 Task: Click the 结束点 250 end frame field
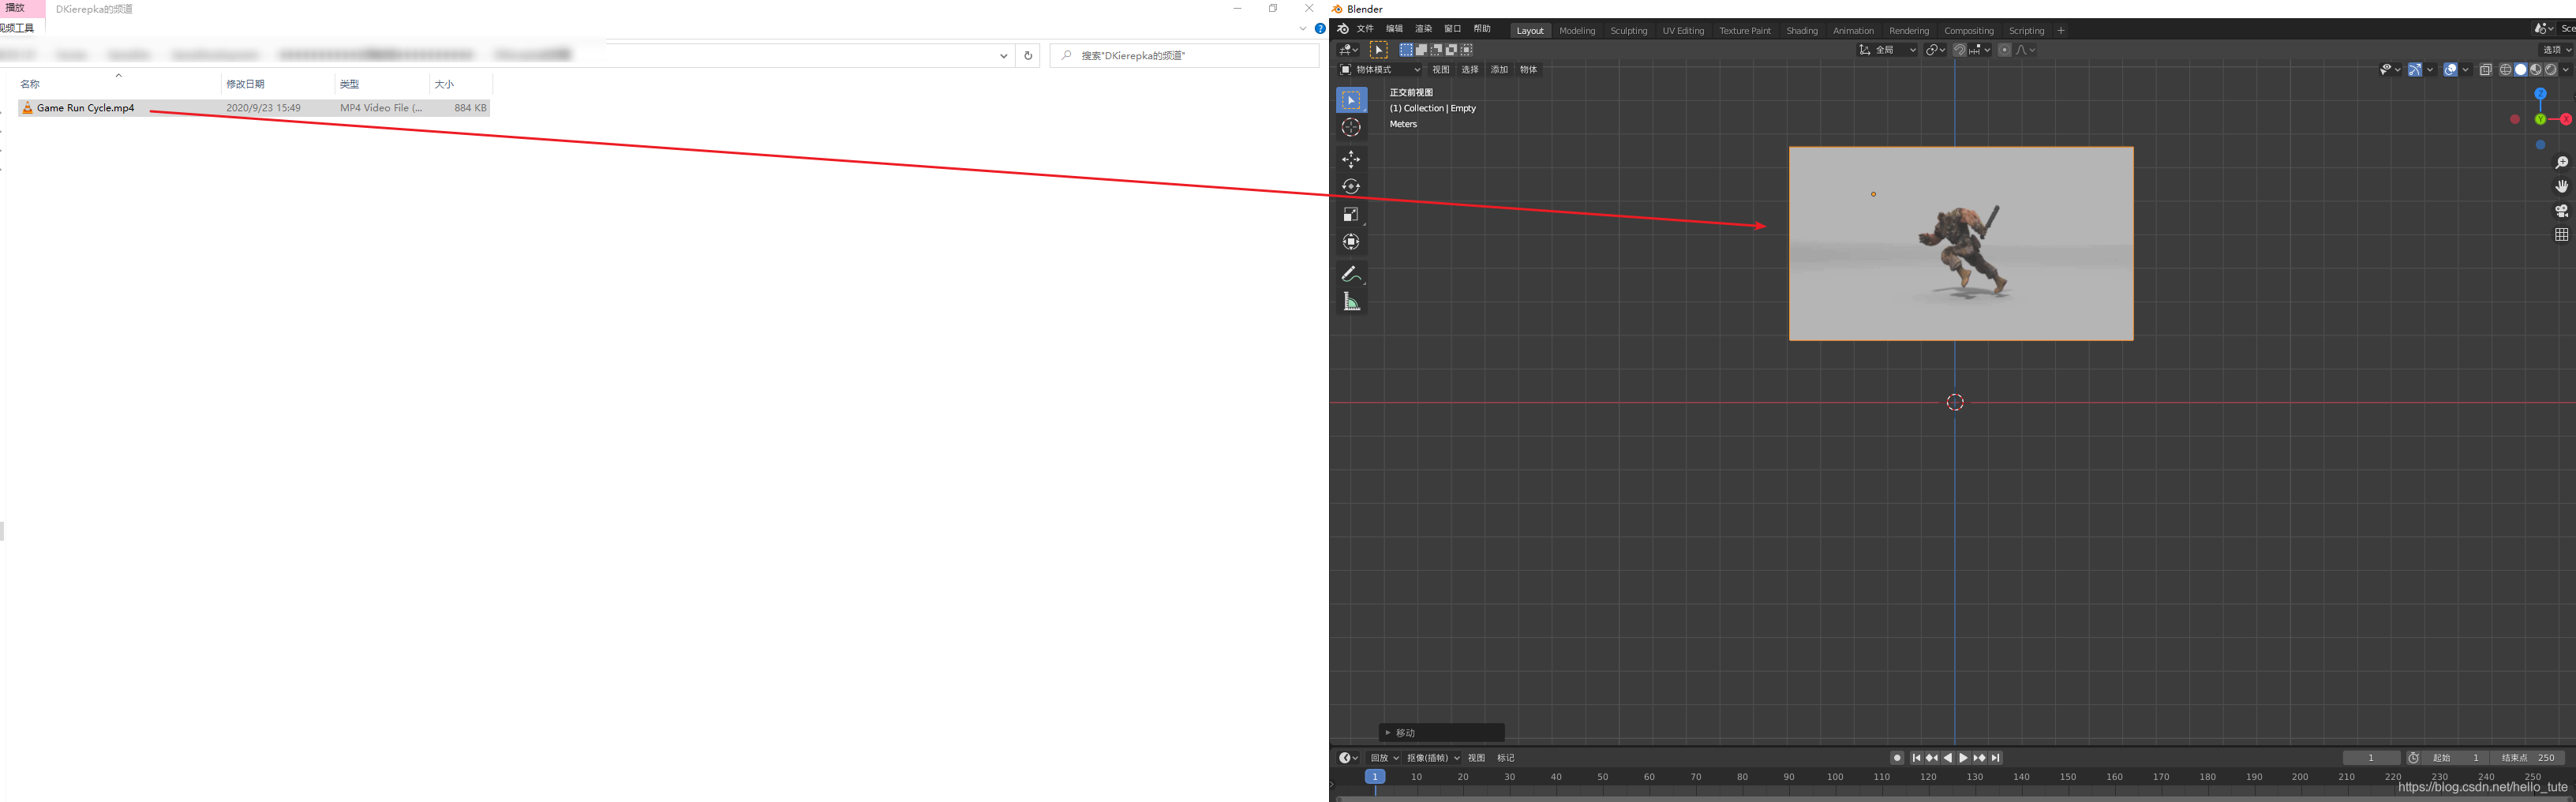2527,758
